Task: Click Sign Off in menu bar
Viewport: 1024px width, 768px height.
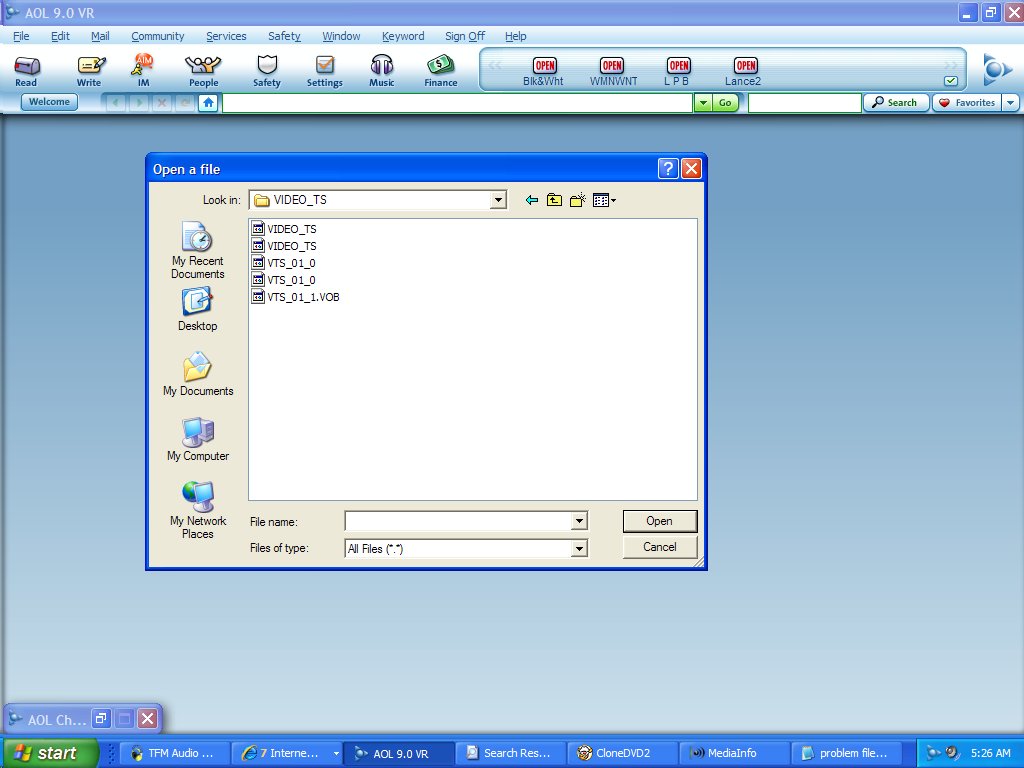Action: [464, 36]
